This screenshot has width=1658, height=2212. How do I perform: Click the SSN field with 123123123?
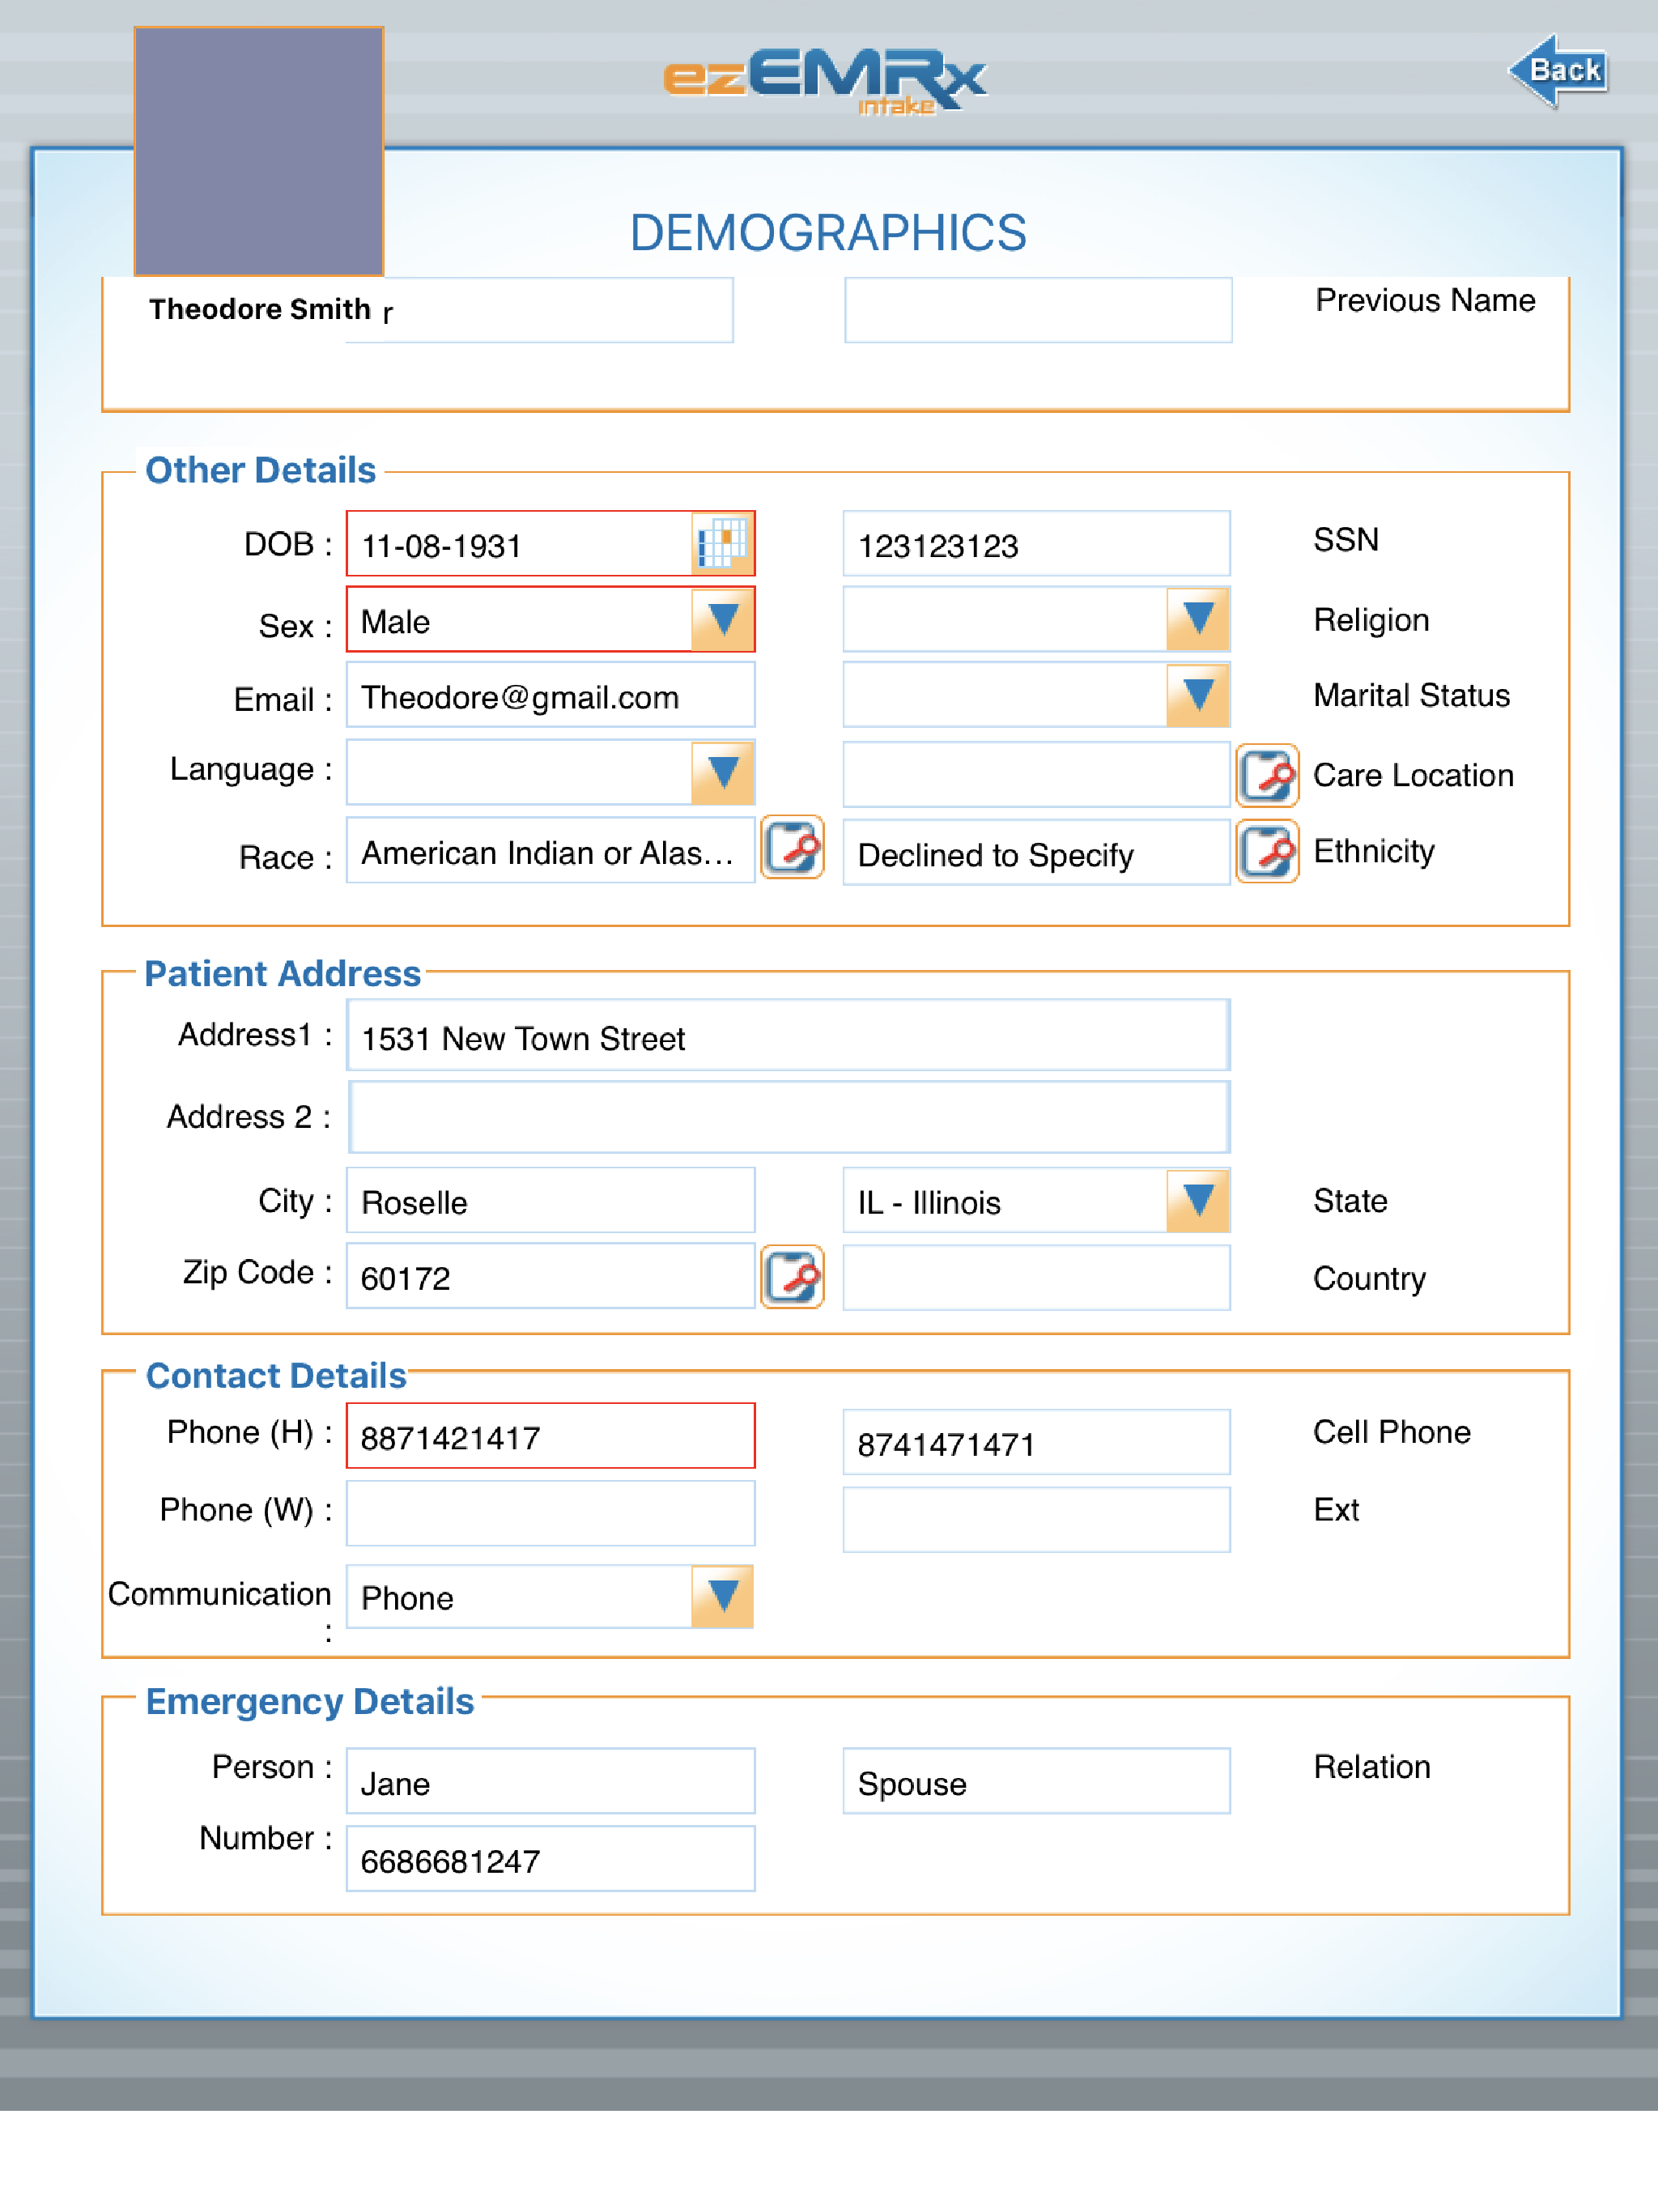pyautogui.click(x=1036, y=544)
